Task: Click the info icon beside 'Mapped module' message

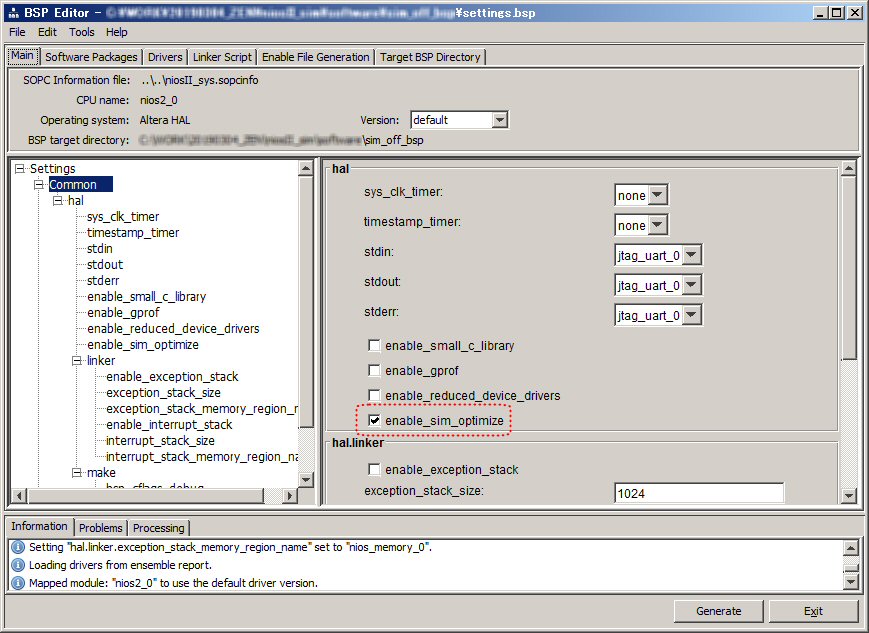Action: point(17,583)
